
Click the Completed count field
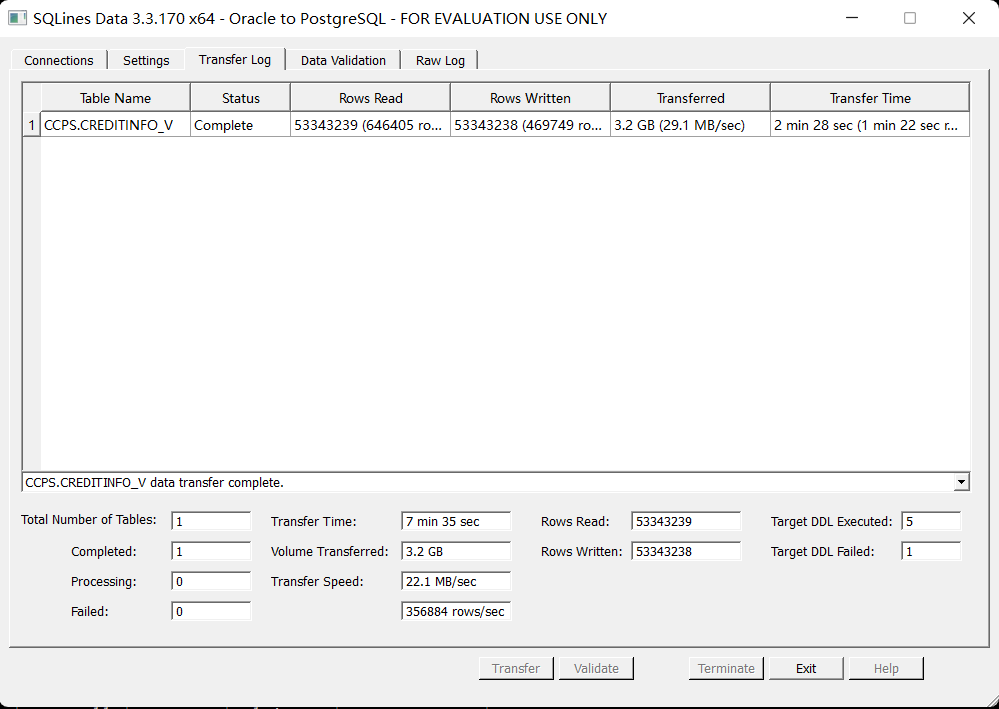click(x=211, y=551)
